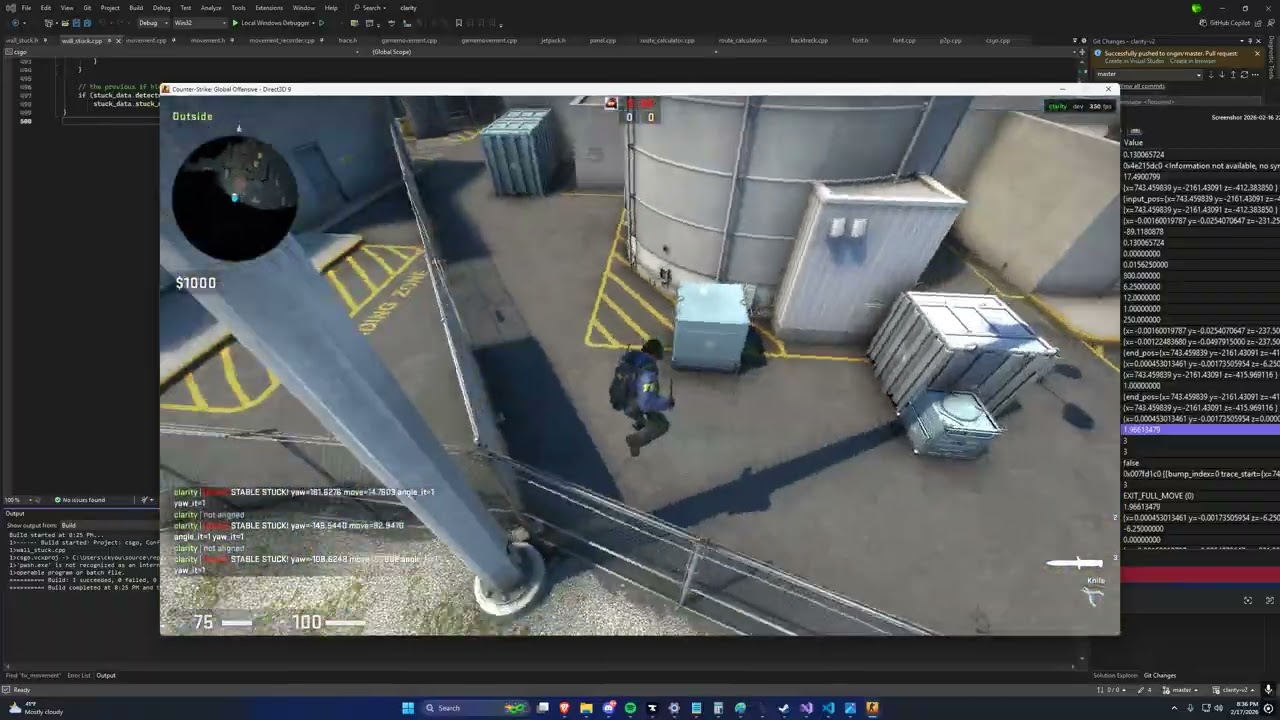The height and width of the screenshot is (720, 1280).
Task: Switch to the font.h editor tab
Action: 860,41
